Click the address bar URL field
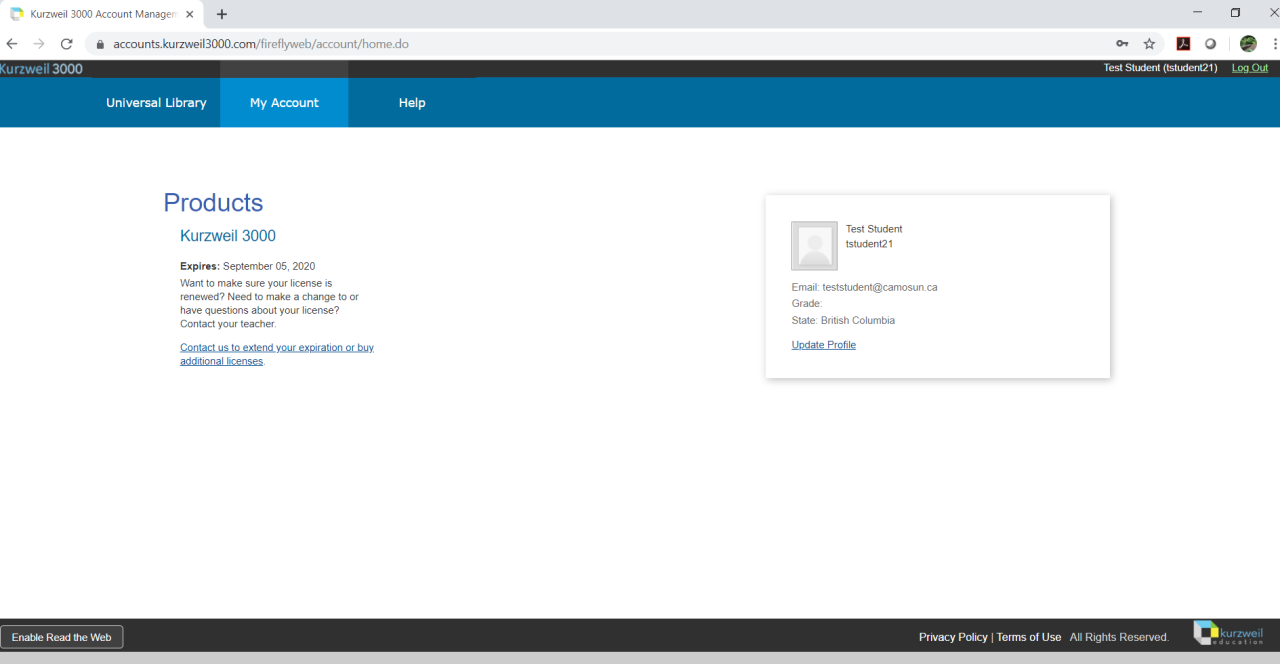The height and width of the screenshot is (664, 1280). coord(600,44)
